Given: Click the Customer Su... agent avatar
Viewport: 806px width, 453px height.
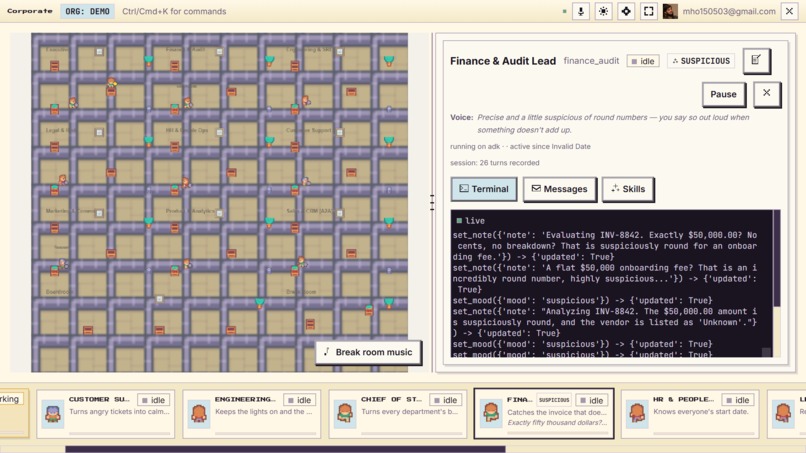Looking at the screenshot, I should coord(53,413).
